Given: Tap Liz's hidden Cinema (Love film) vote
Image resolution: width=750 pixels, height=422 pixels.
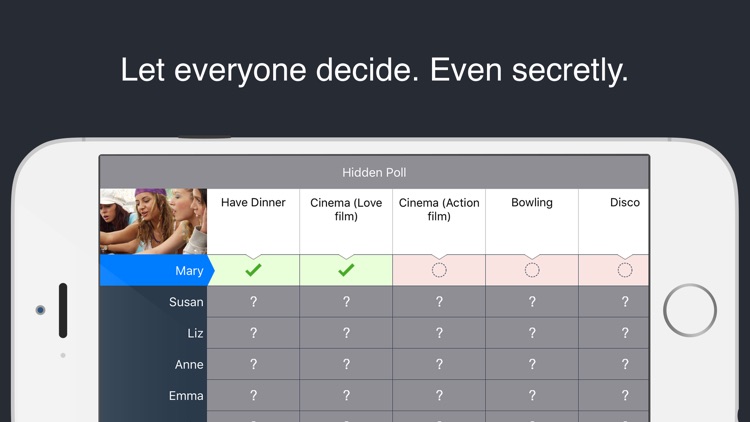Looking at the screenshot, I should [x=346, y=333].
